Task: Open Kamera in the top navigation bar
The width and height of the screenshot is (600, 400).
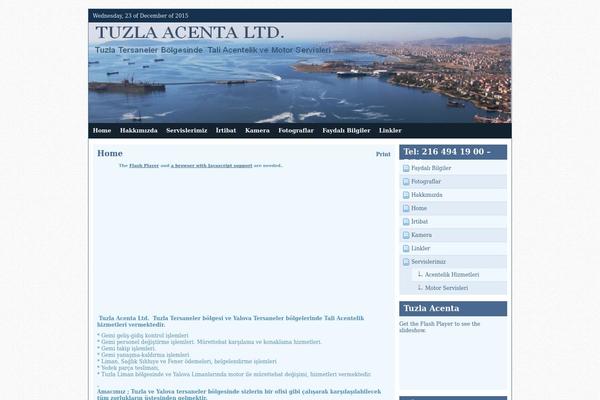Action: pos(257,131)
